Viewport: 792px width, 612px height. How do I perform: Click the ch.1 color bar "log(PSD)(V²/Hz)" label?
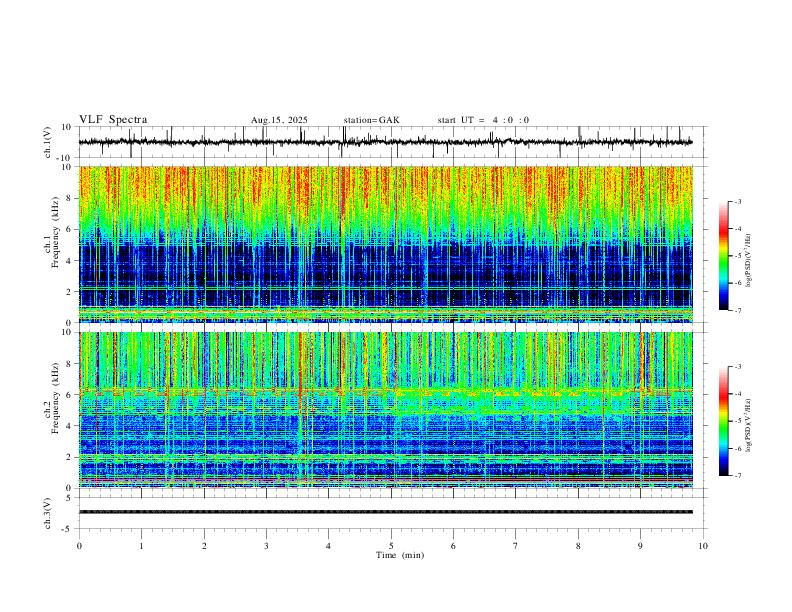[748, 260]
